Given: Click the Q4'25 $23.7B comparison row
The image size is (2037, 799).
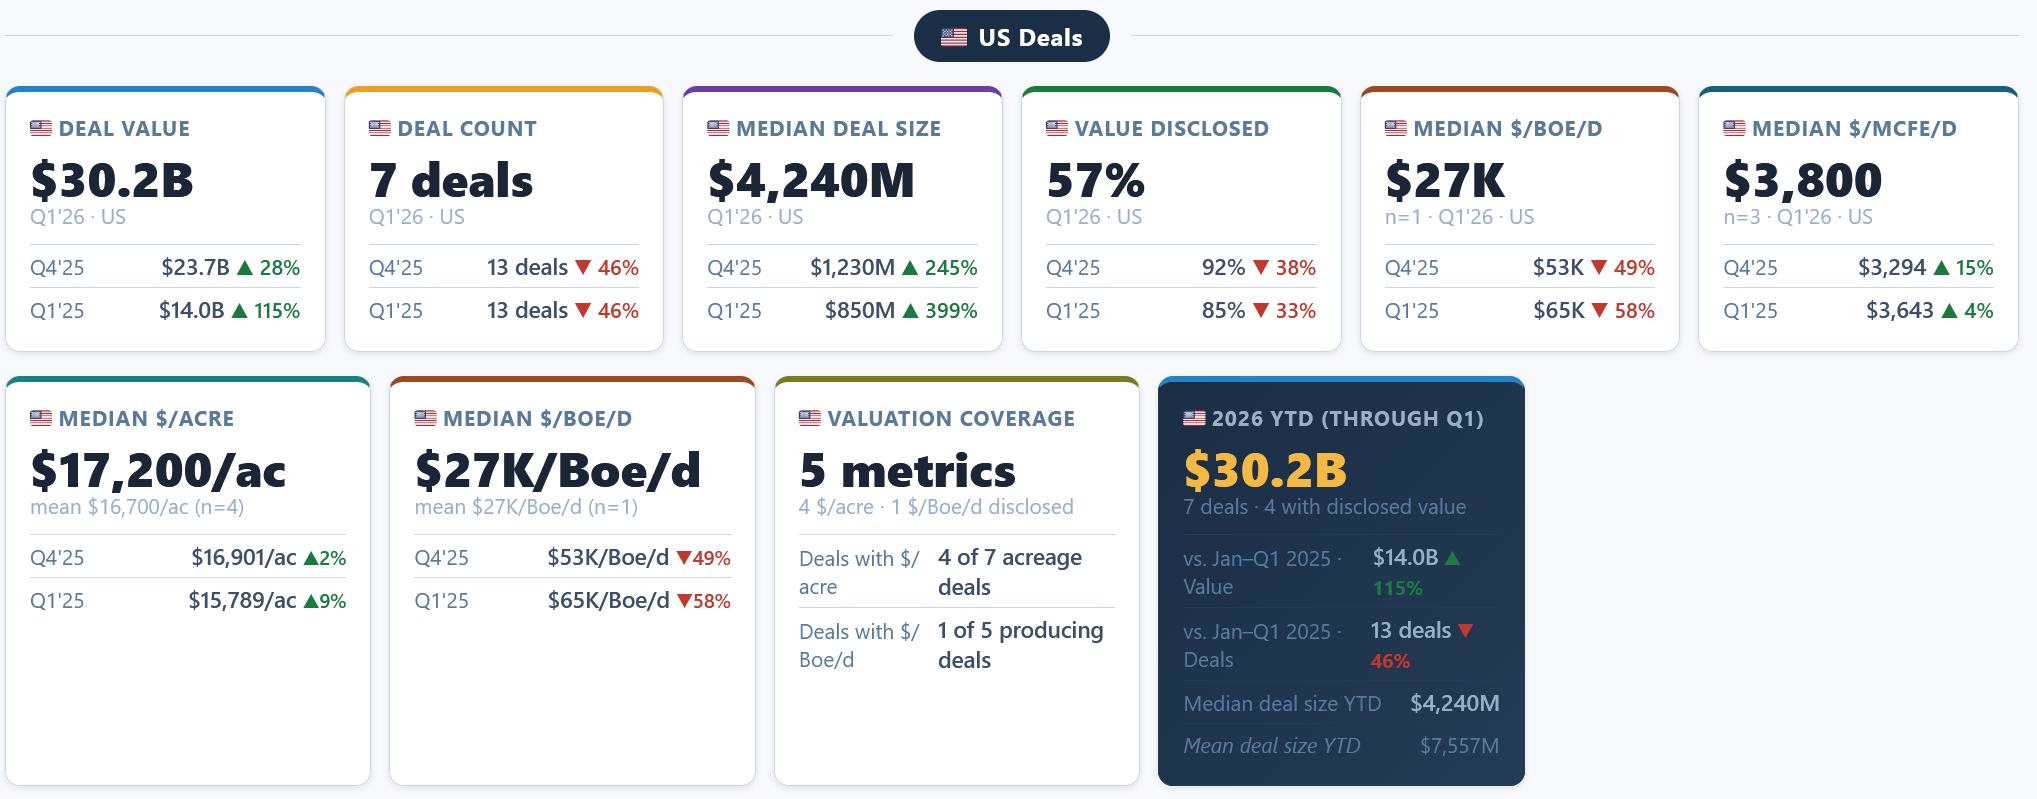Looking at the screenshot, I should (x=165, y=267).
